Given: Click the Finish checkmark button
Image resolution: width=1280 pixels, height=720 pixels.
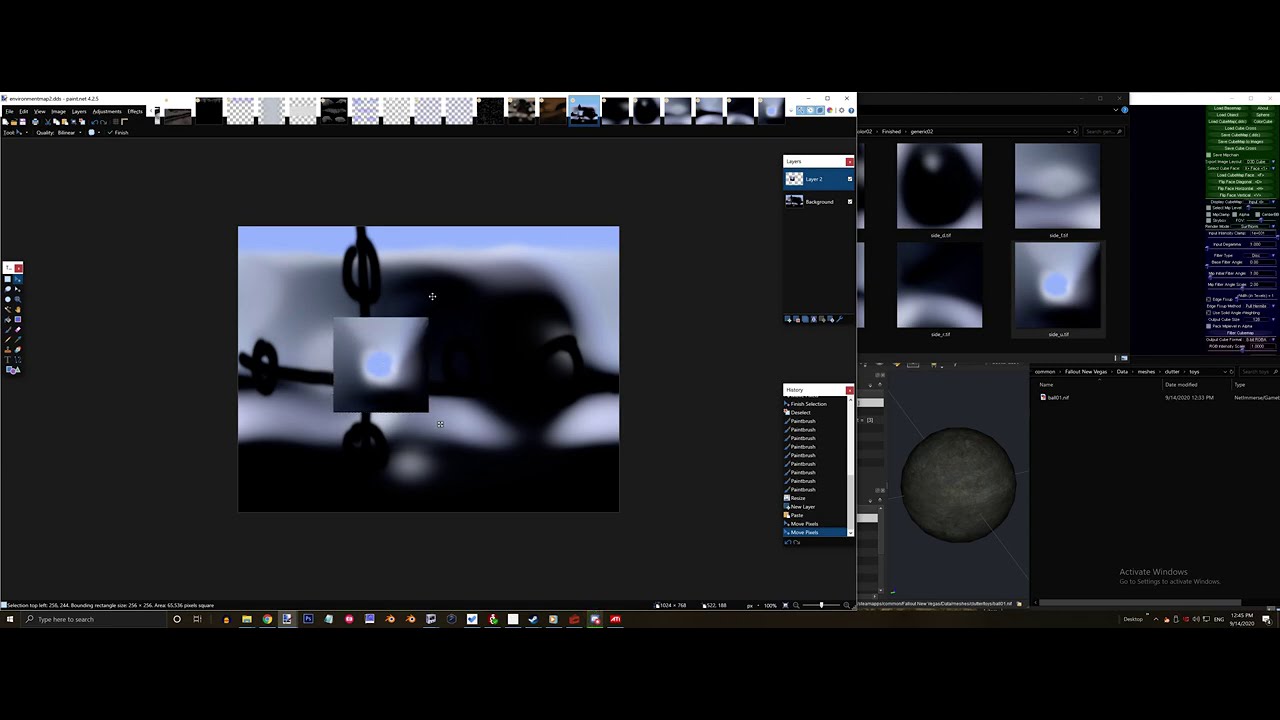Looking at the screenshot, I should point(118,133).
